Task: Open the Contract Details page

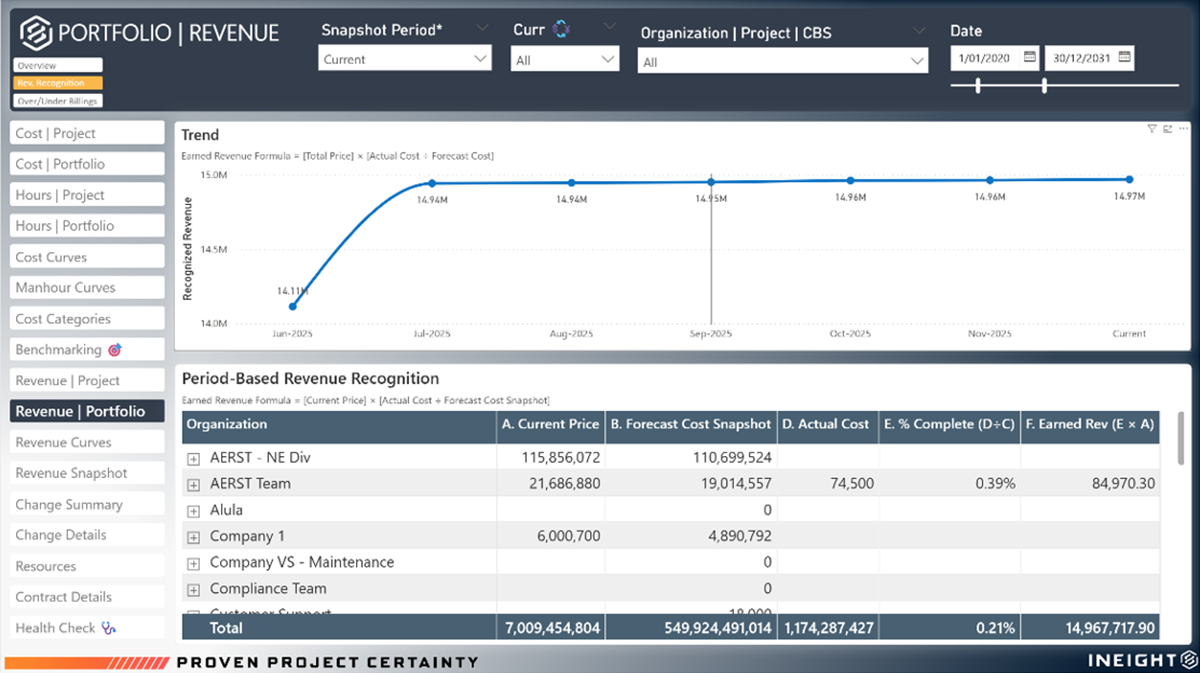Action: click(87, 597)
